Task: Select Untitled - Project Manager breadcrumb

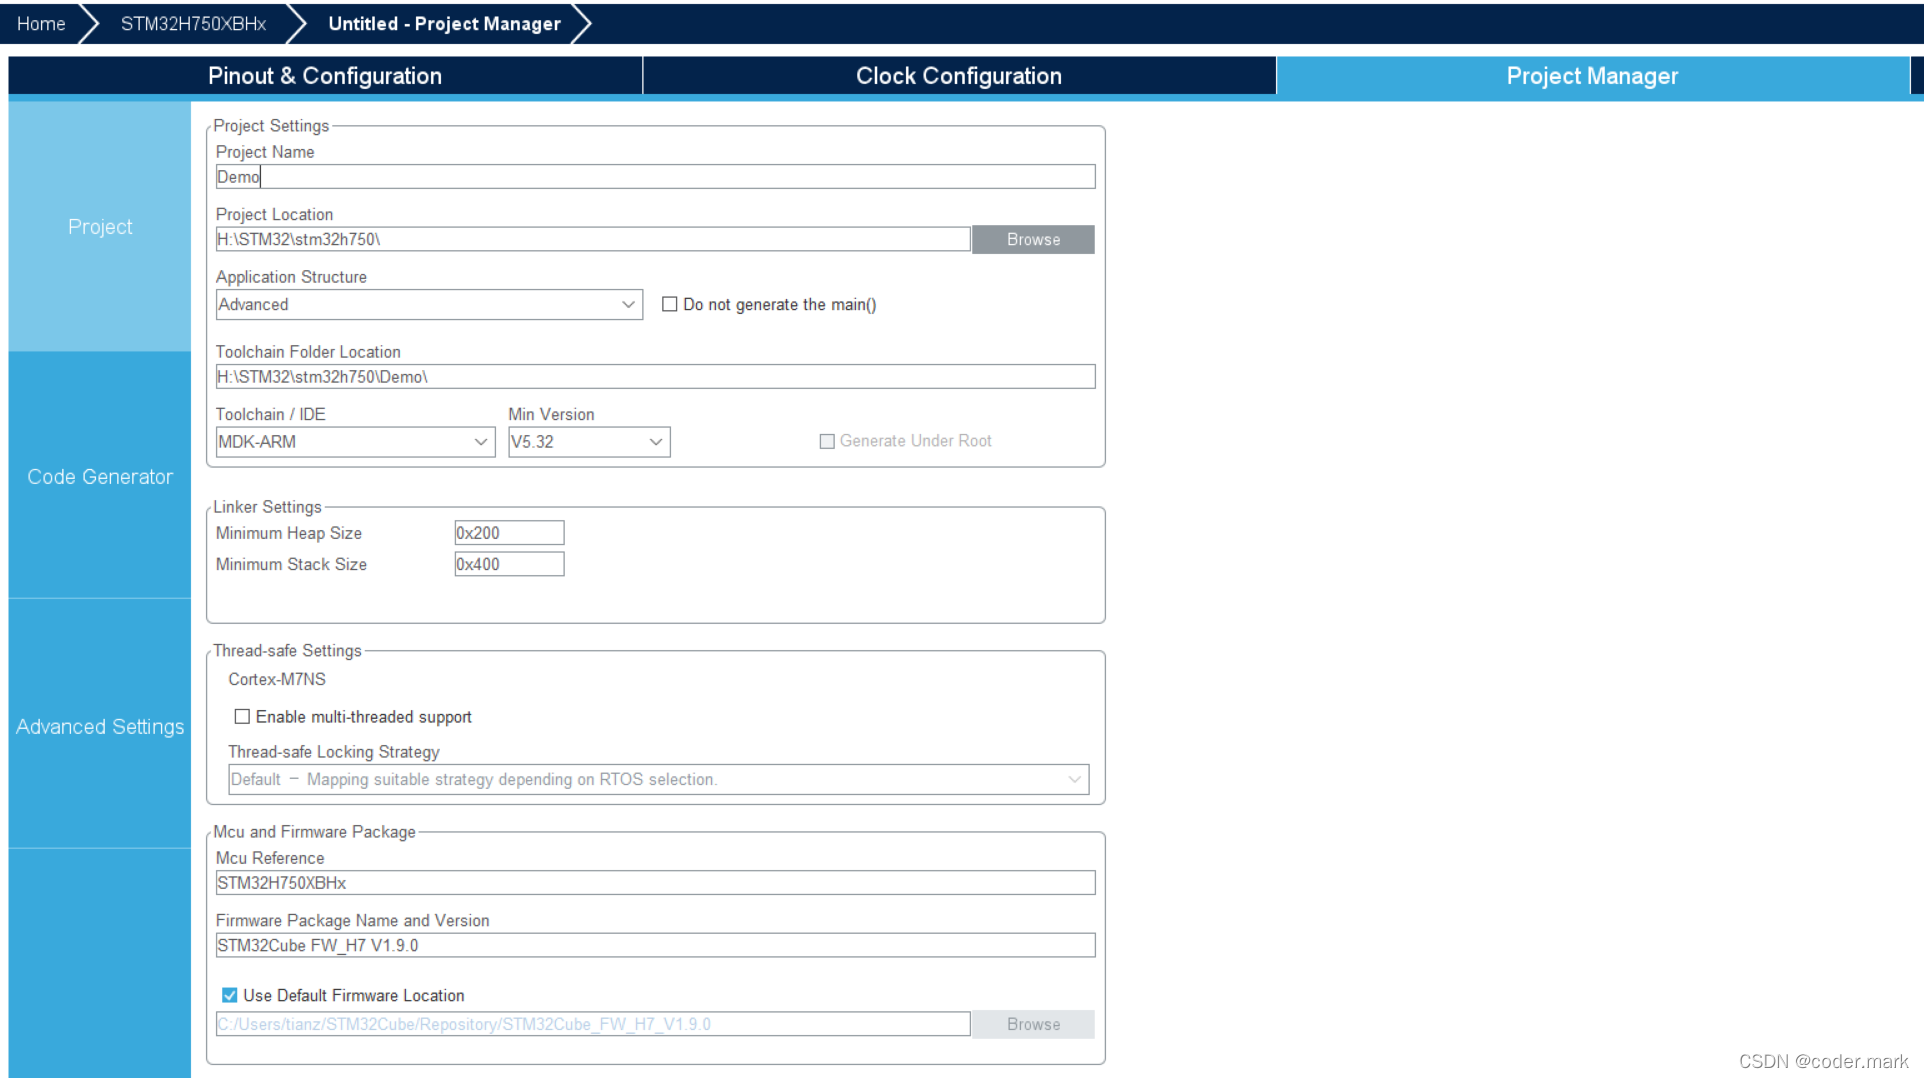Action: 444,24
